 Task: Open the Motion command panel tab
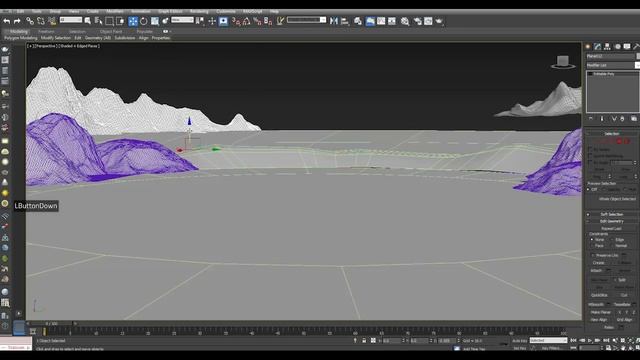(x=617, y=47)
